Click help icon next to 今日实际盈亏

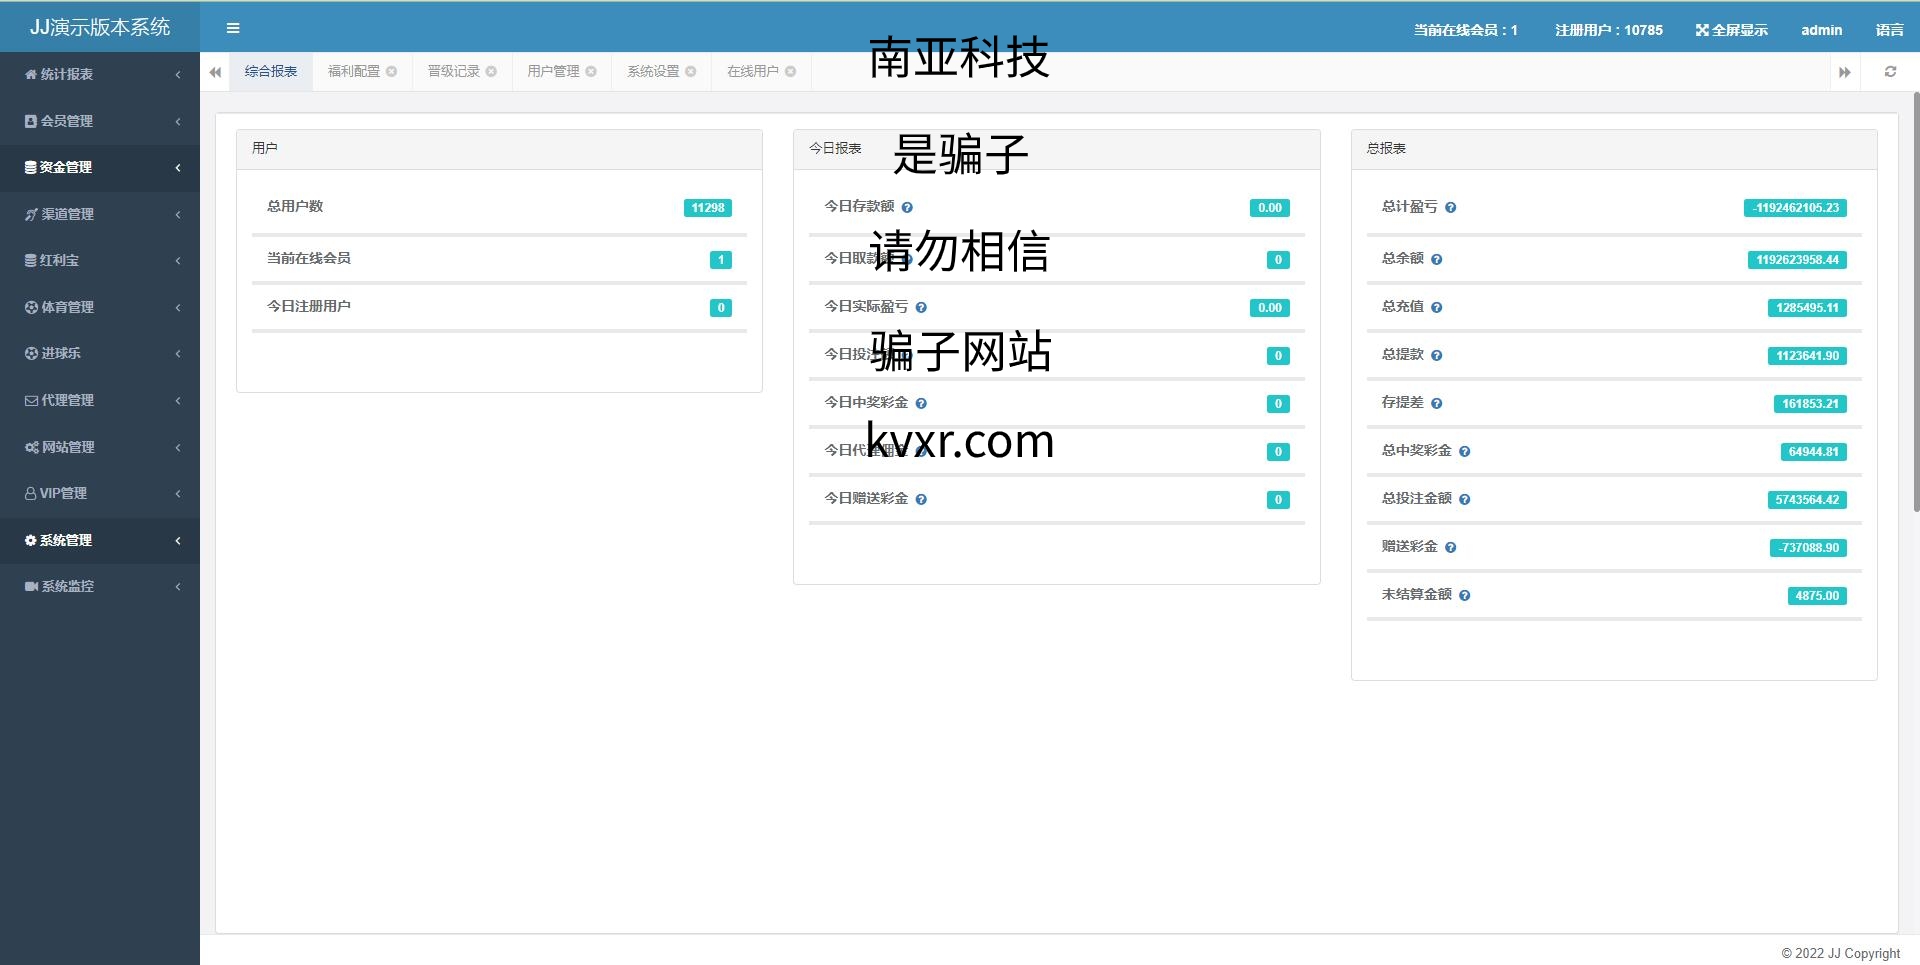point(921,308)
